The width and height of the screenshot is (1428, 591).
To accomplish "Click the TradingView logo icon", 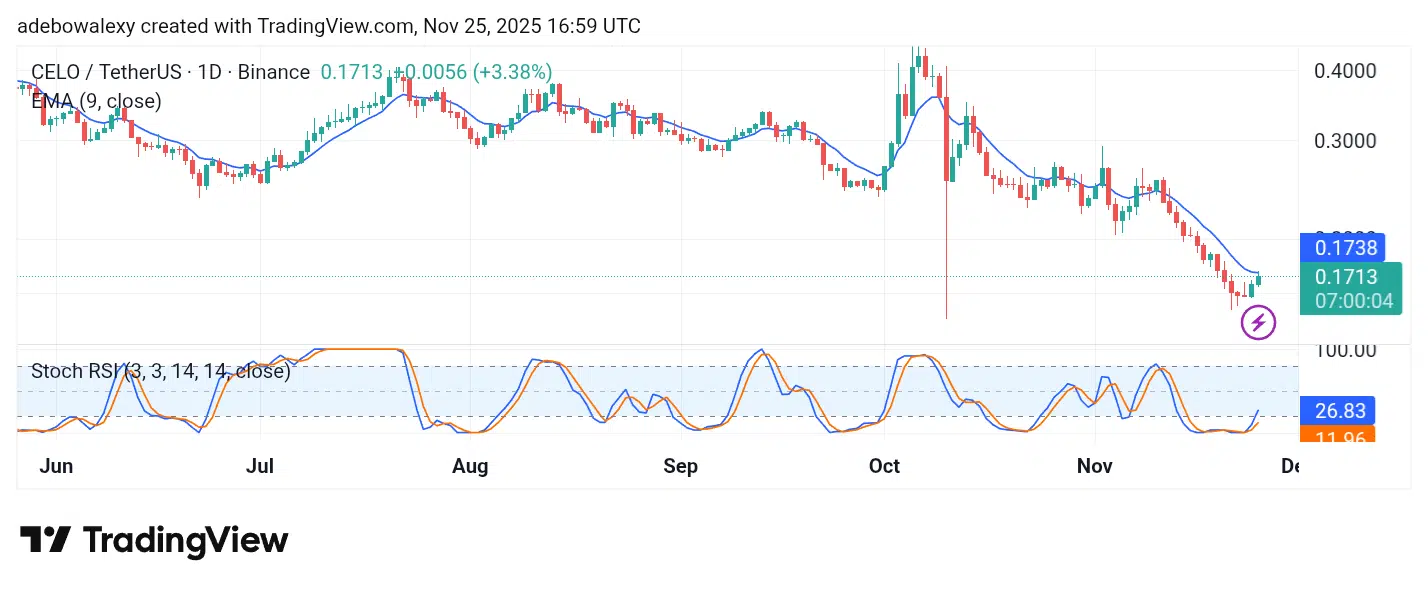I will click(x=45, y=540).
